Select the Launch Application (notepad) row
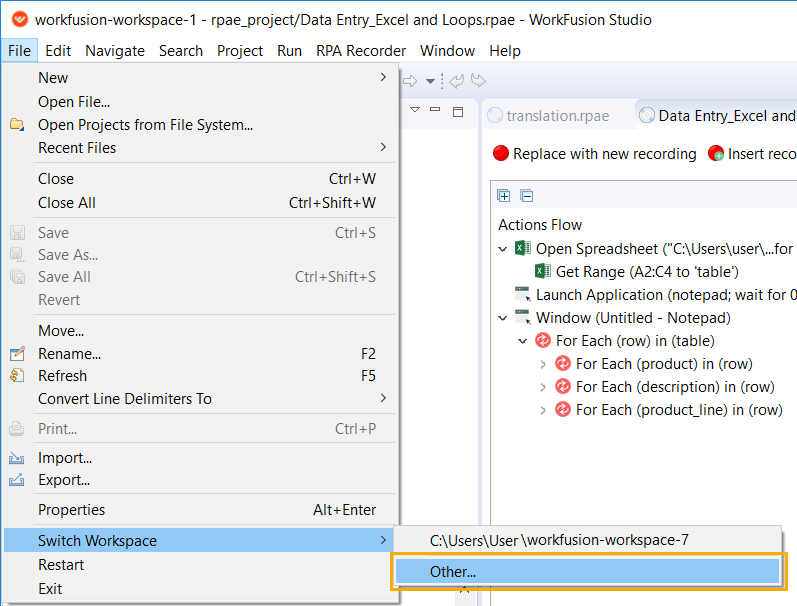797x606 pixels. click(656, 294)
